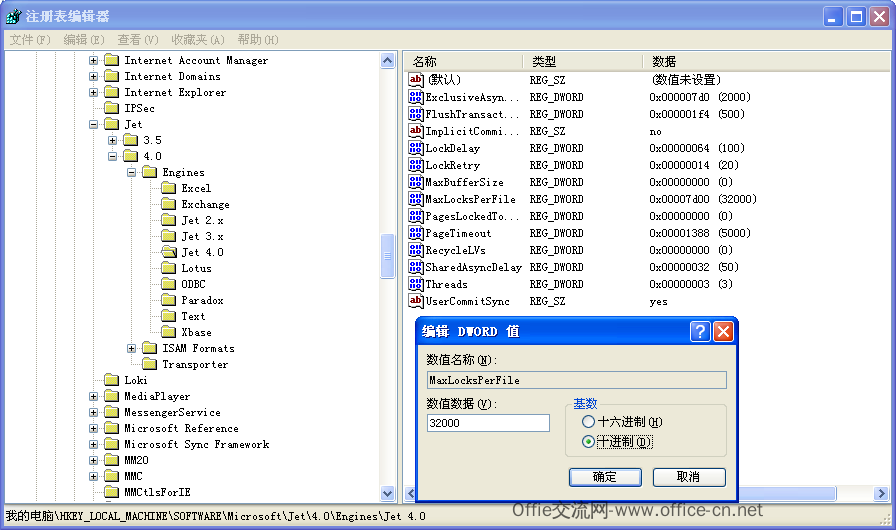Viewport: 896px width, 530px height.
Task: Select the MMCtlsForIE tree item
Action: pos(157,492)
